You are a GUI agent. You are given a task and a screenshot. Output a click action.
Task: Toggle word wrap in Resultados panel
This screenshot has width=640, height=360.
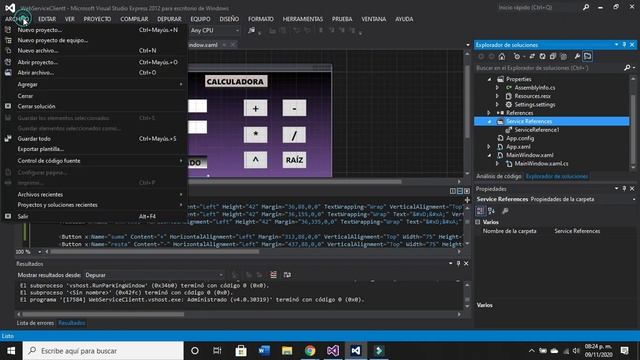pyautogui.click(x=287, y=275)
